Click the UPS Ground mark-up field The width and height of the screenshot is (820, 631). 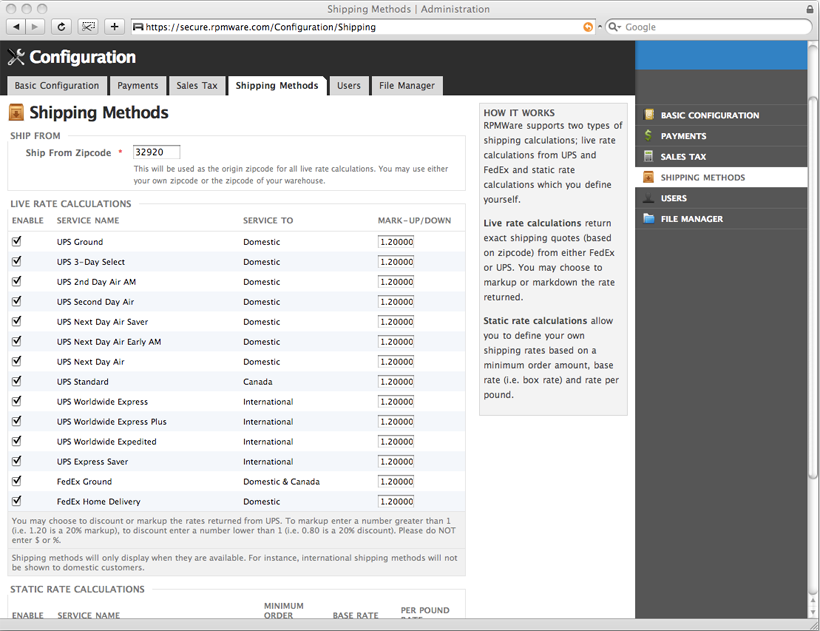396,242
